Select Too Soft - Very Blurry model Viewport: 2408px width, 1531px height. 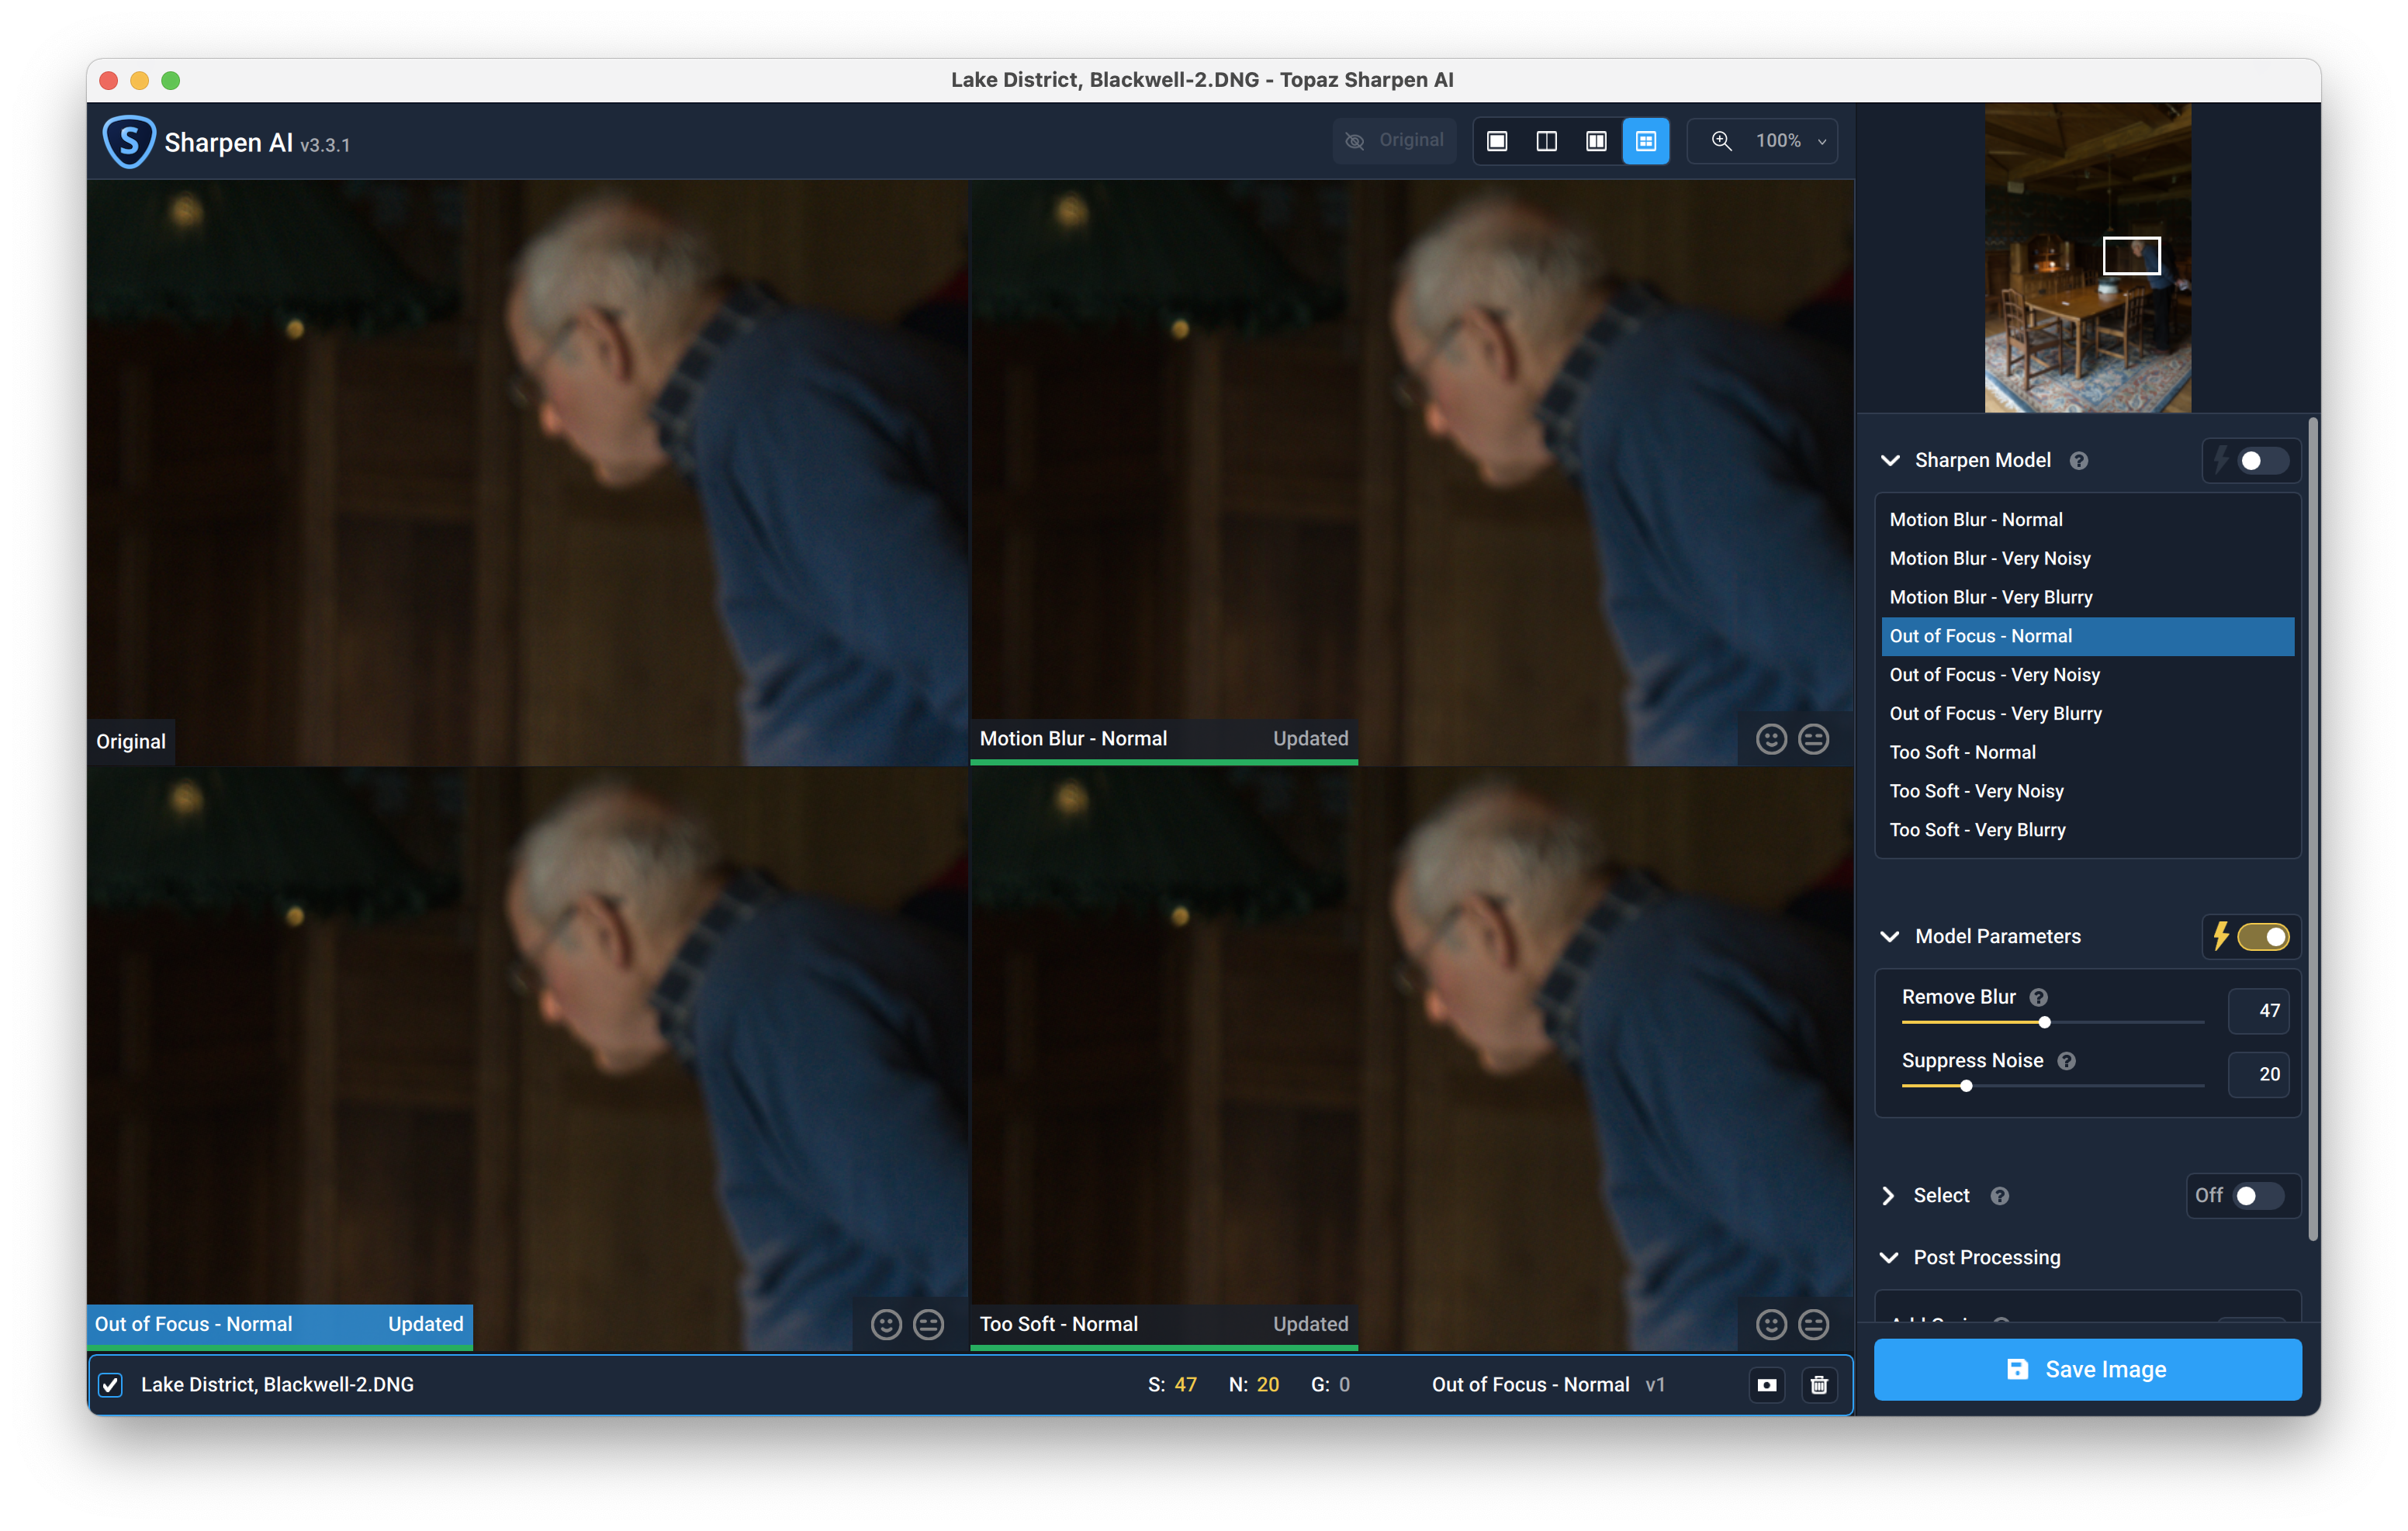[1977, 830]
